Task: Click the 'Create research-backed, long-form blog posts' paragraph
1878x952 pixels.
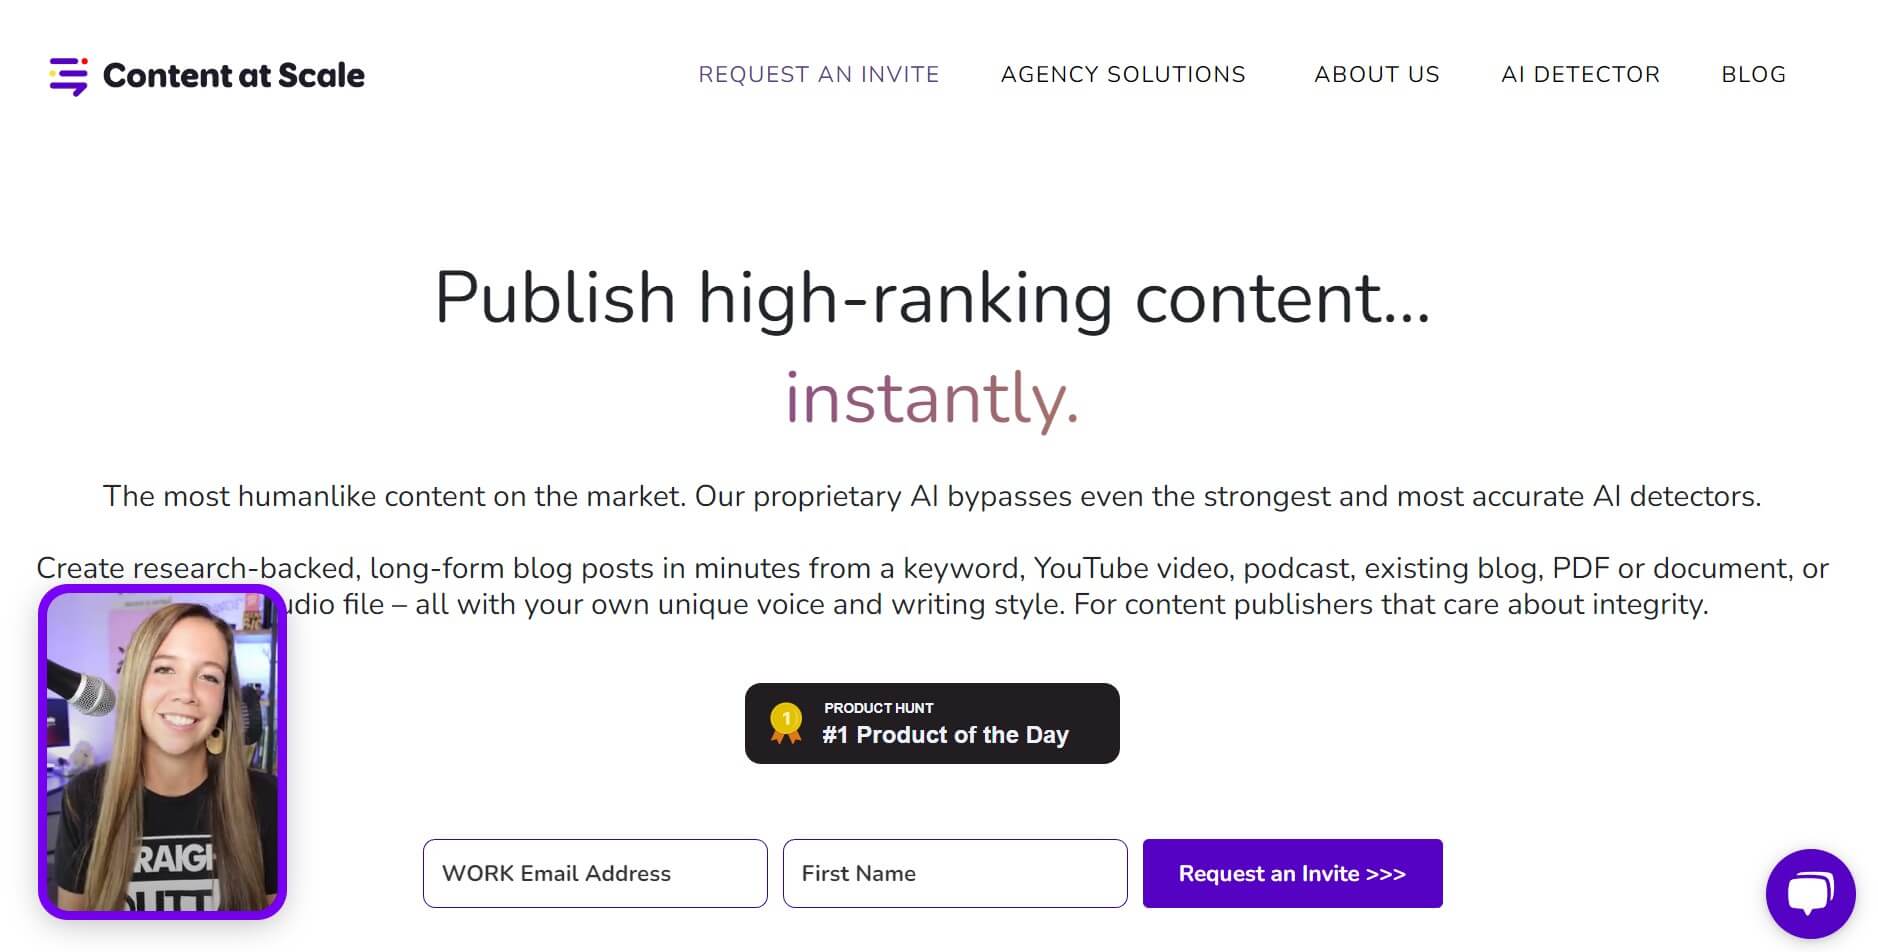Action: point(932,586)
